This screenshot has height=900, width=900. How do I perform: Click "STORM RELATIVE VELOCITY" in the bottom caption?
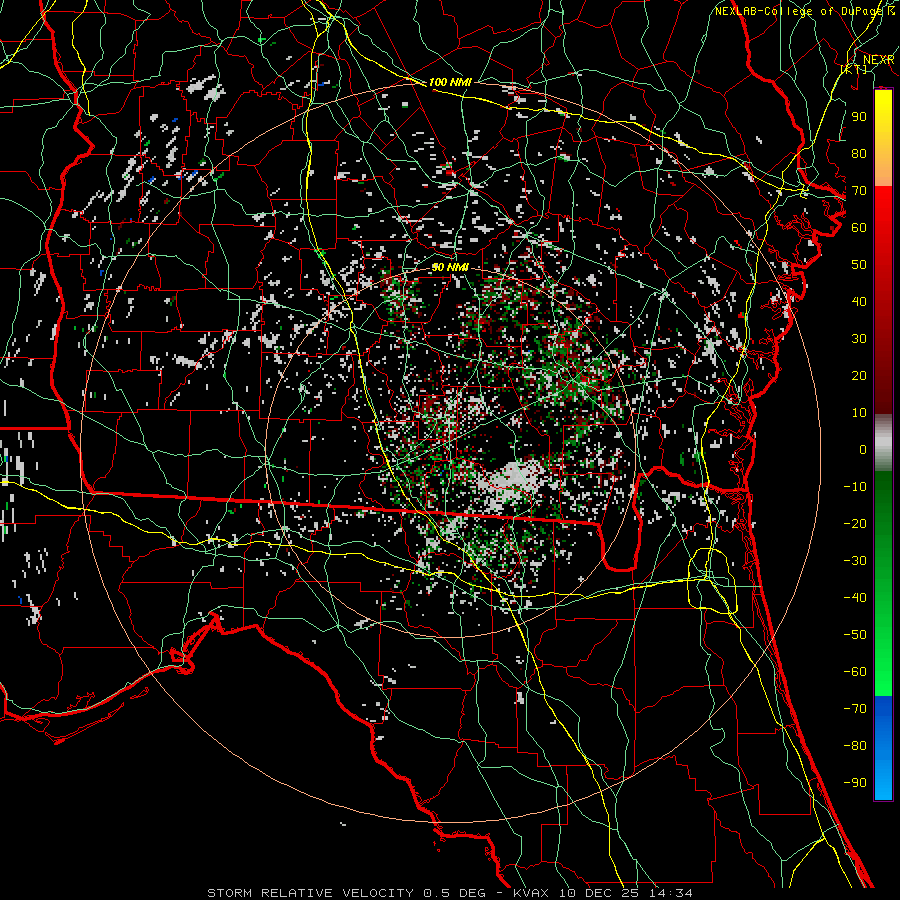(x=310, y=893)
